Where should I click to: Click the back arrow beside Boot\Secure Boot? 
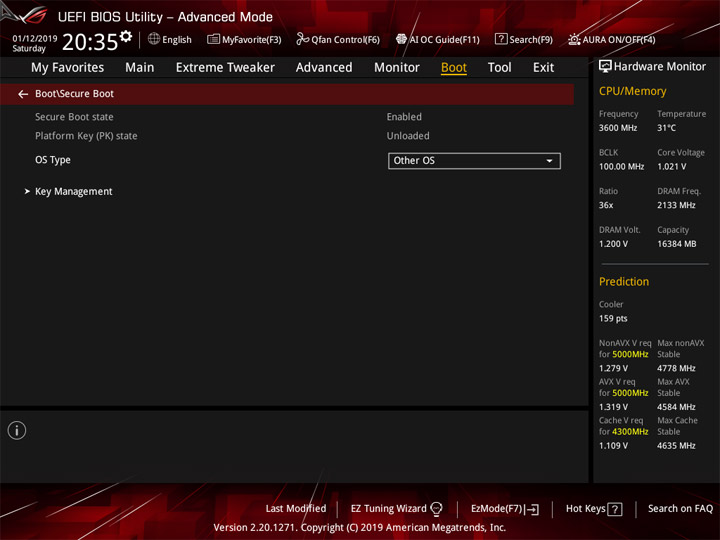point(23,94)
